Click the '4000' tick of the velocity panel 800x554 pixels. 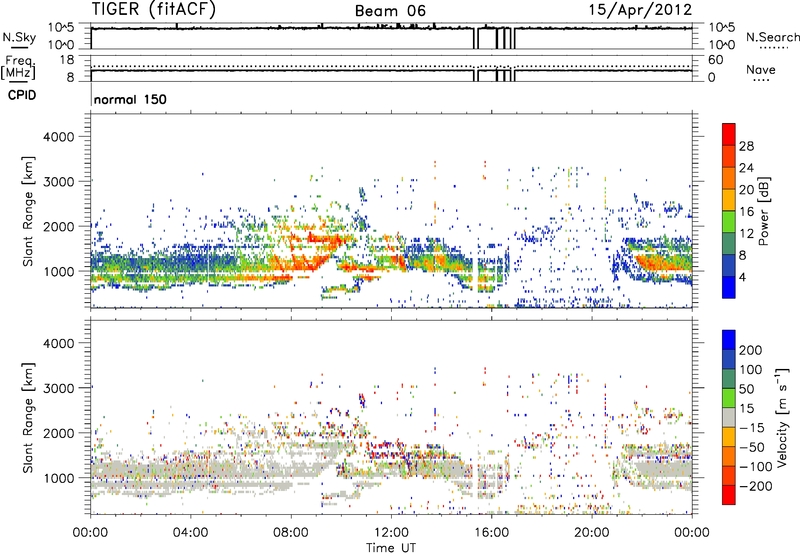click(x=59, y=343)
